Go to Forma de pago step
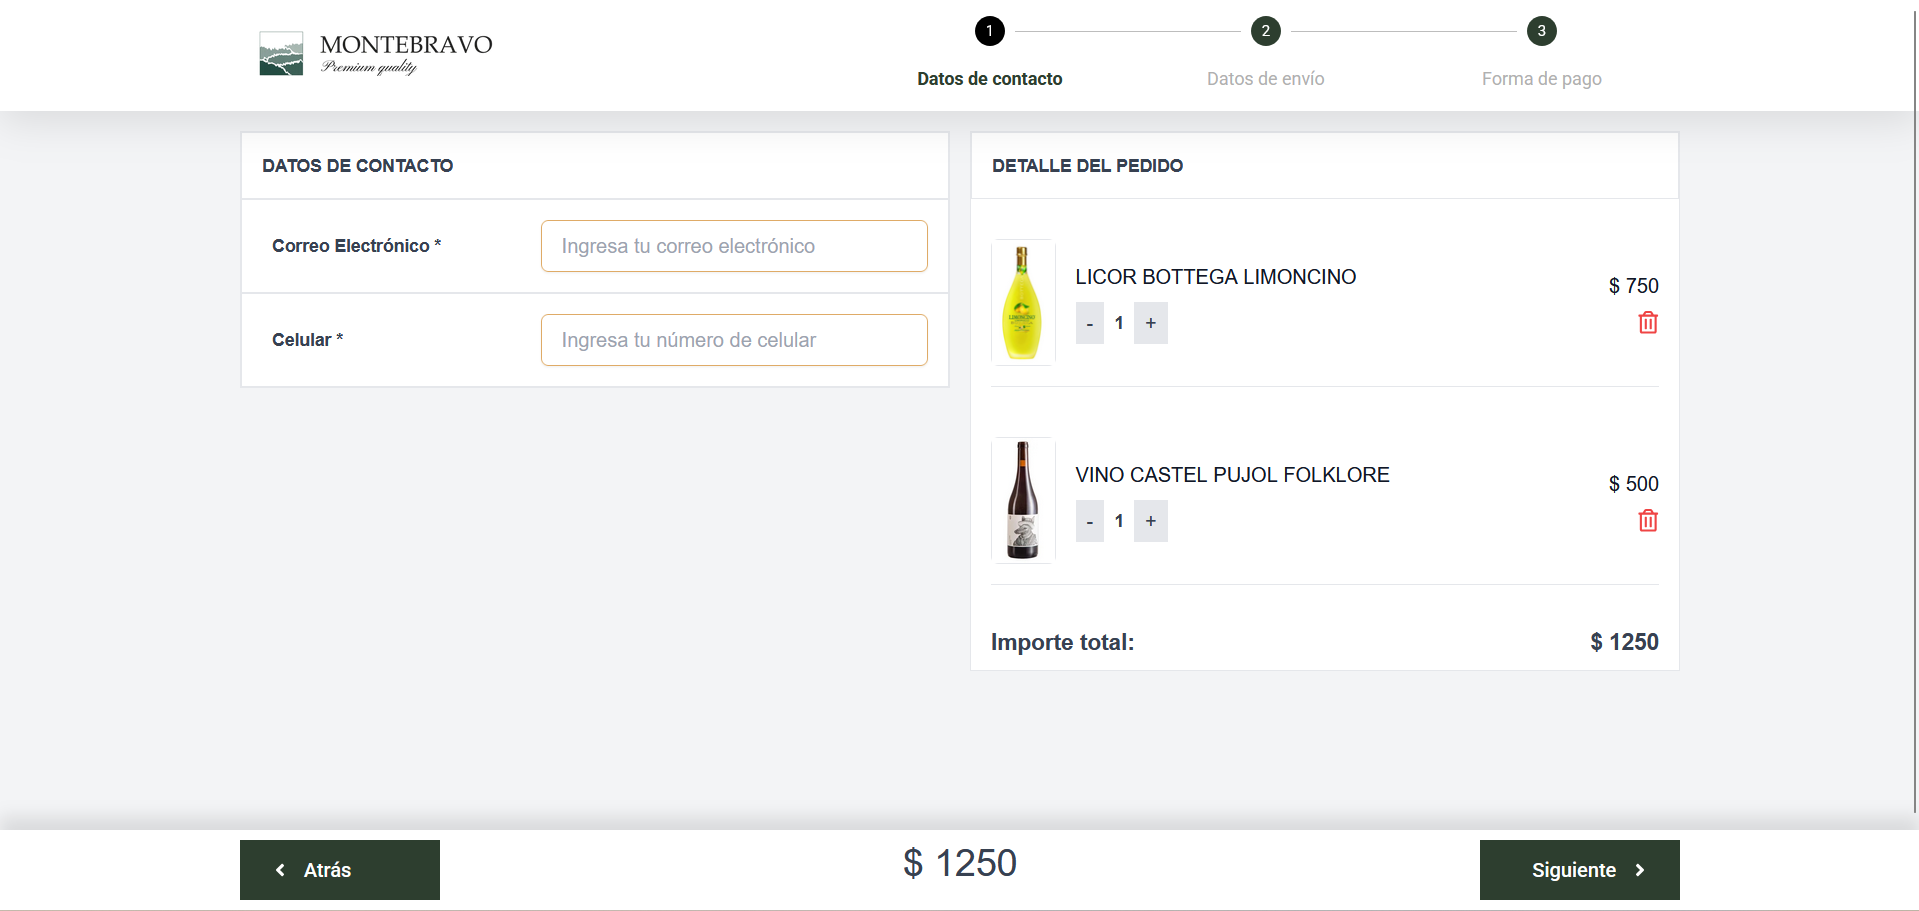 (1541, 79)
